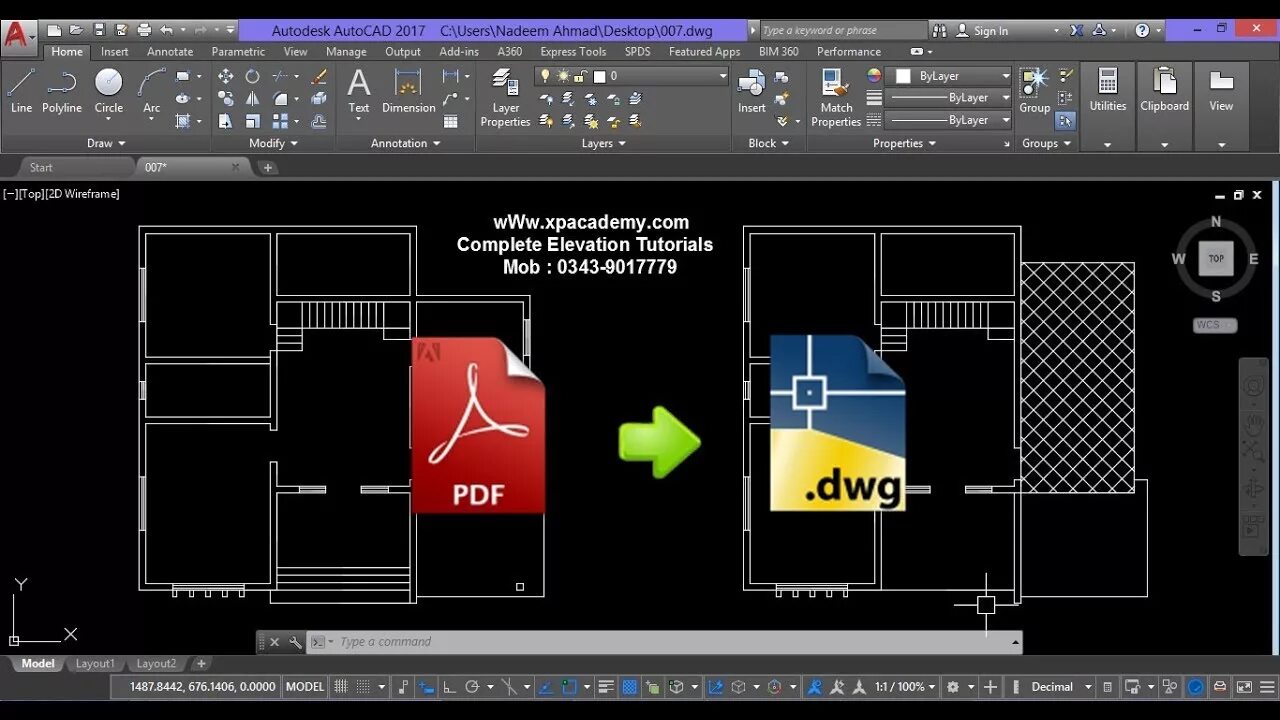Click the 2D Wireframe visual style label
The height and width of the screenshot is (720, 1280).
point(82,194)
